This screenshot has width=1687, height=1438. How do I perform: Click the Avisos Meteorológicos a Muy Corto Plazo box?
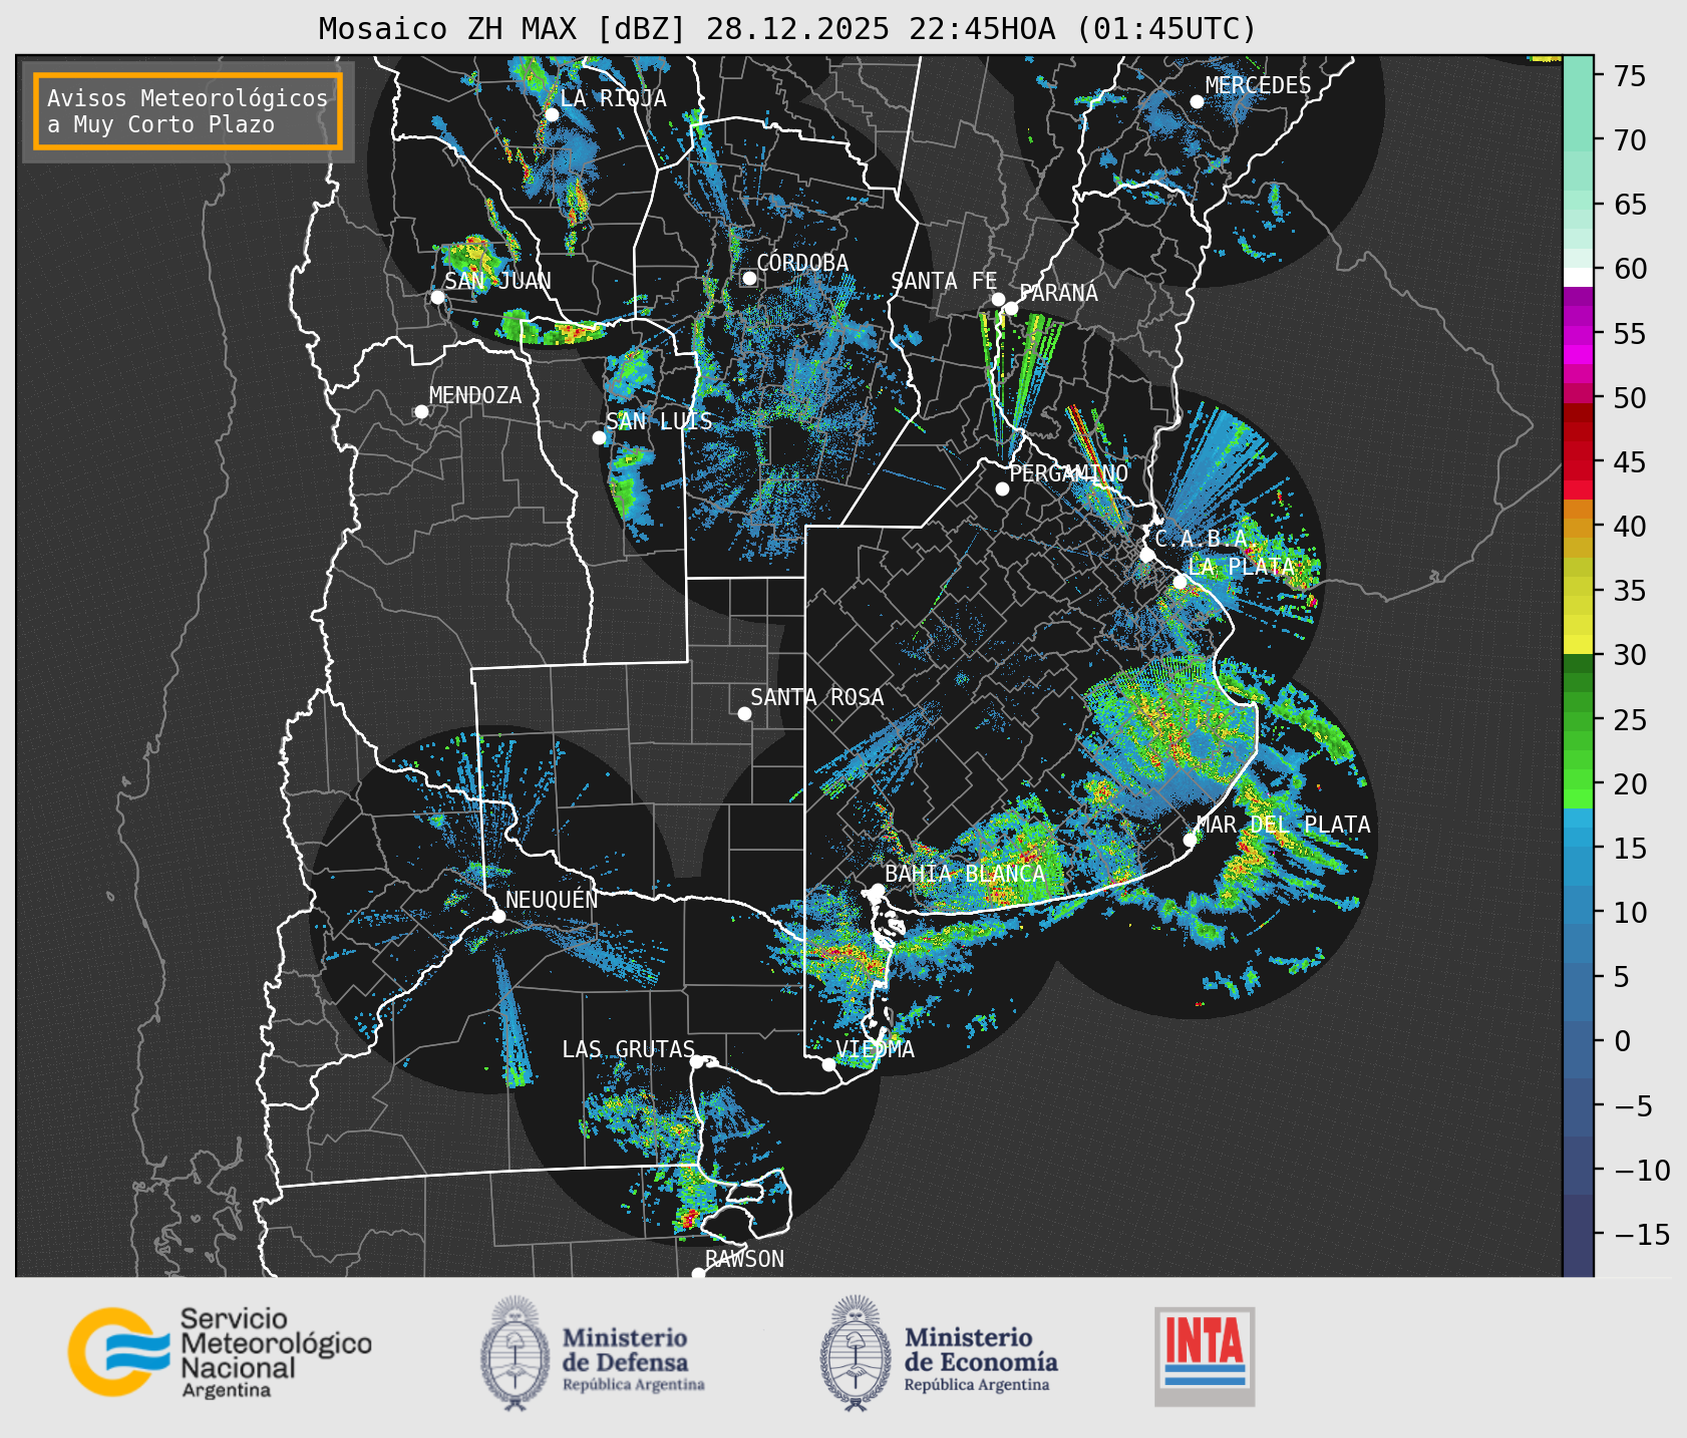(188, 111)
